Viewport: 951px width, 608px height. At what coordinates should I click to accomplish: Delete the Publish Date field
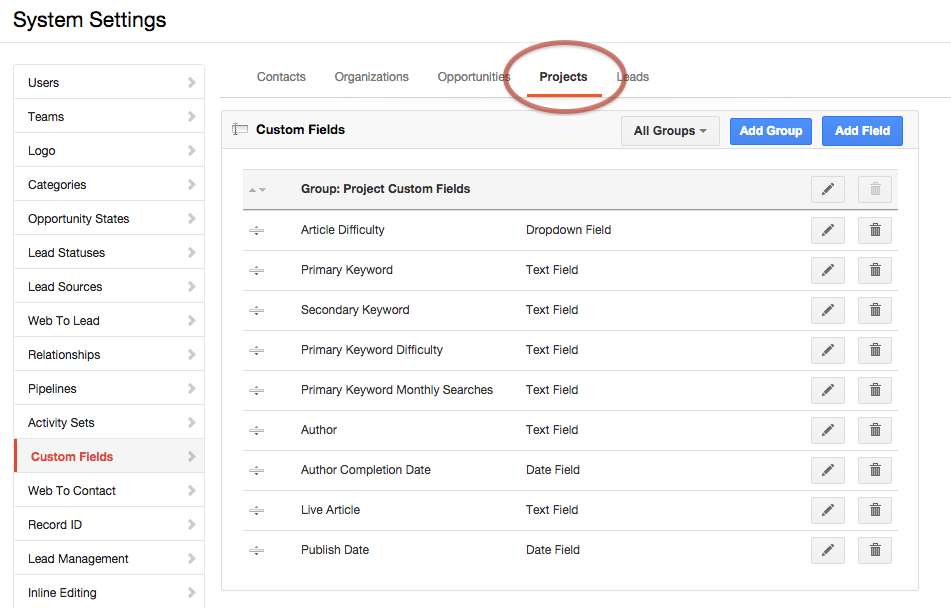875,550
